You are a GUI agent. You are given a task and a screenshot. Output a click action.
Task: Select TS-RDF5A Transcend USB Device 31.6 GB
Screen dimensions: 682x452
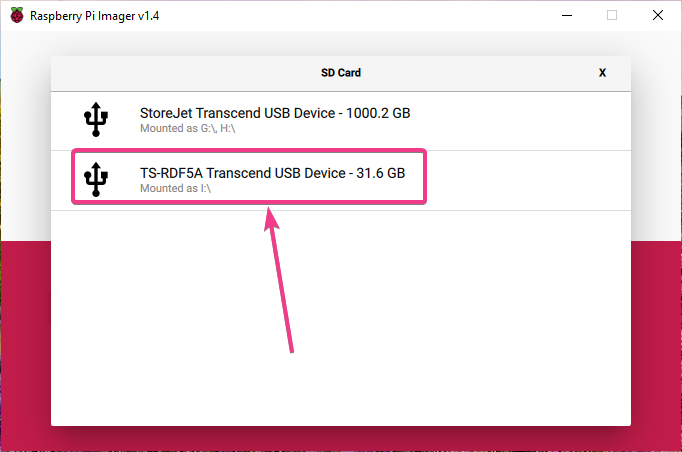272,173
